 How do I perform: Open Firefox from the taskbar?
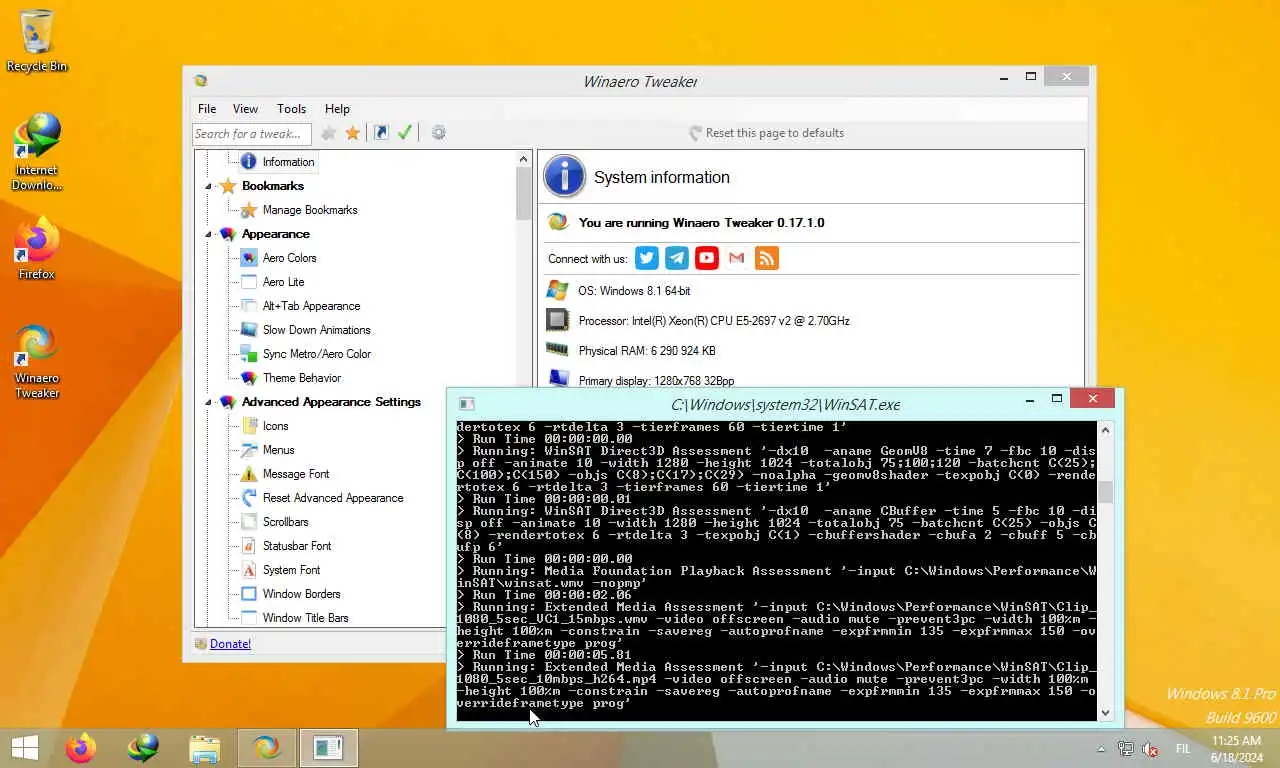tap(81, 748)
